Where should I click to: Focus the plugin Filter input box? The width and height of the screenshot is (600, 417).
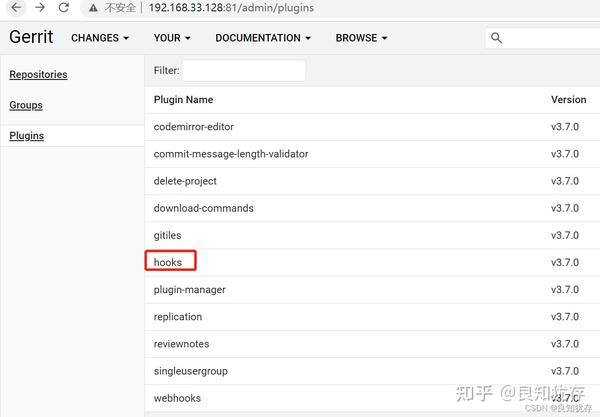pos(244,71)
